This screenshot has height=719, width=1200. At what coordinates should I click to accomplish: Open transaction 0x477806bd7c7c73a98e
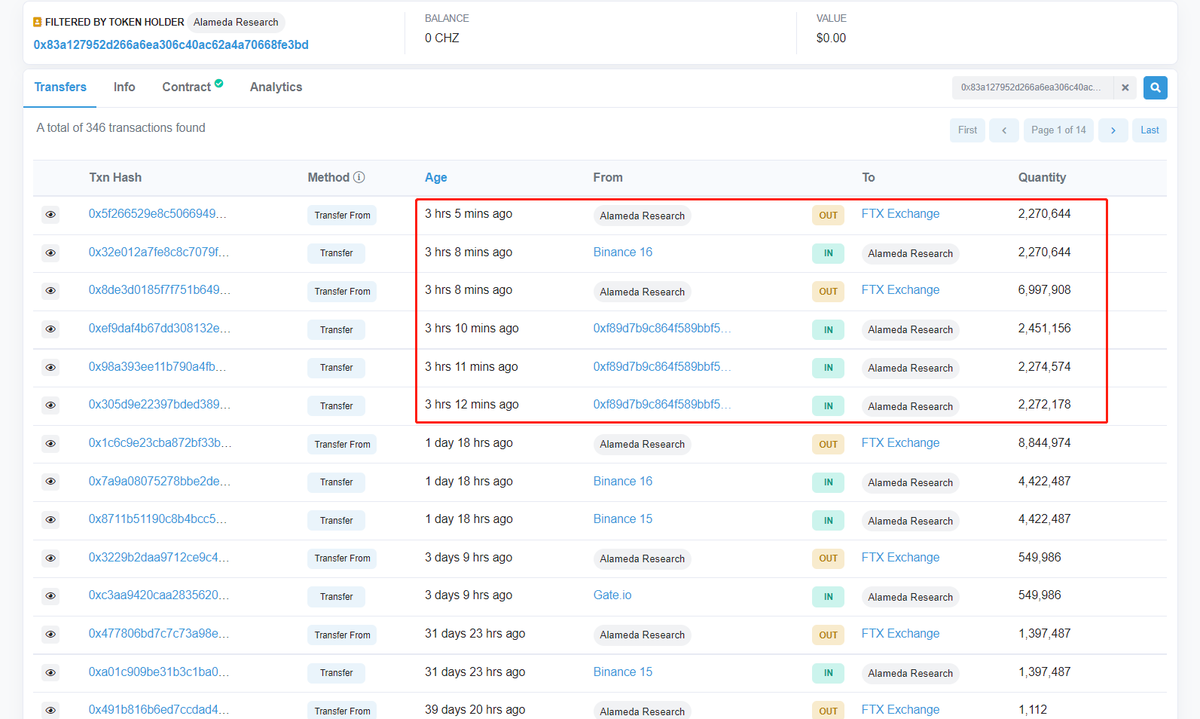[x=159, y=633]
